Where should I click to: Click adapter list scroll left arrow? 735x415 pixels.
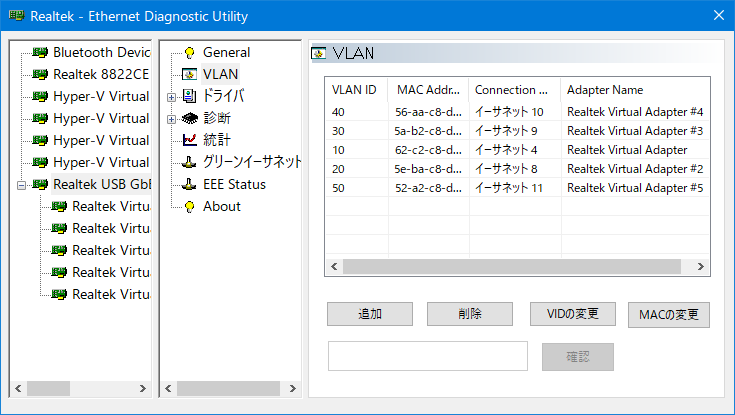coord(18,388)
